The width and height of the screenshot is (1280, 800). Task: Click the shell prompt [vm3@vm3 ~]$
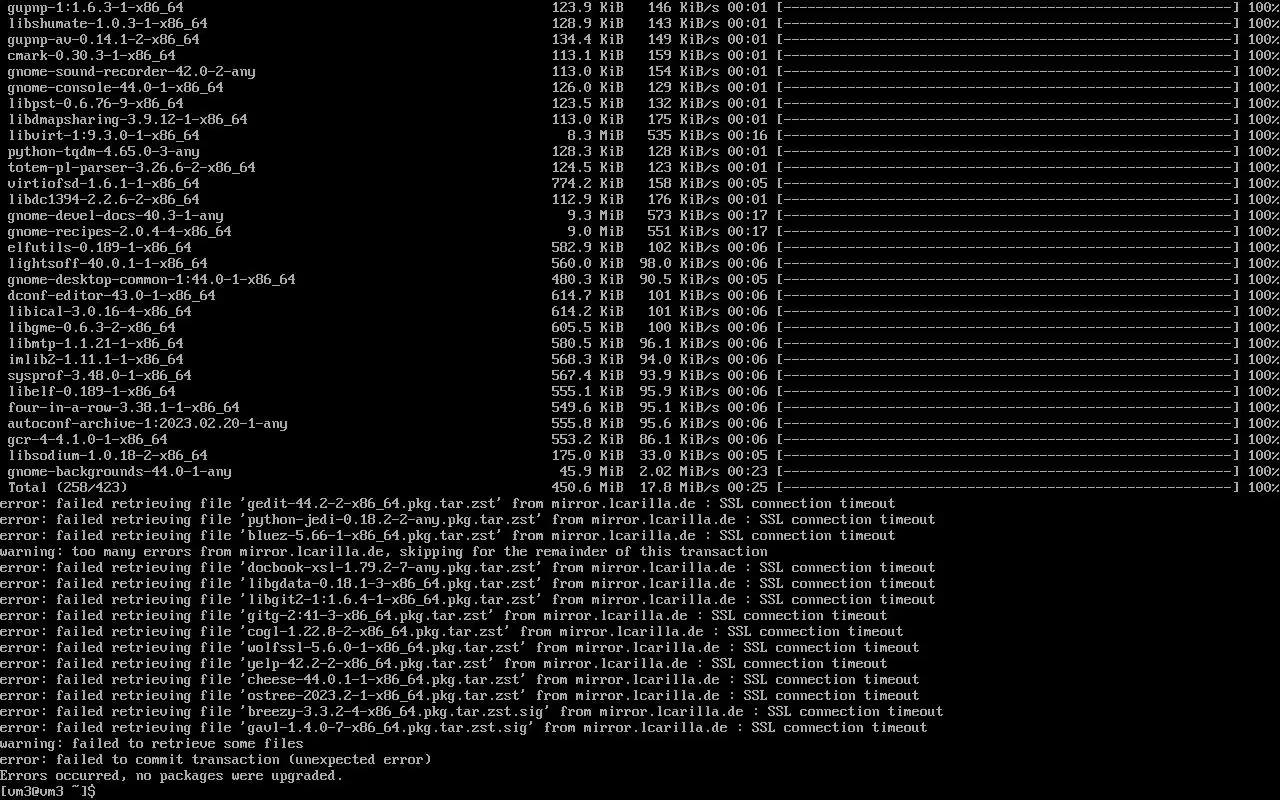(48, 791)
